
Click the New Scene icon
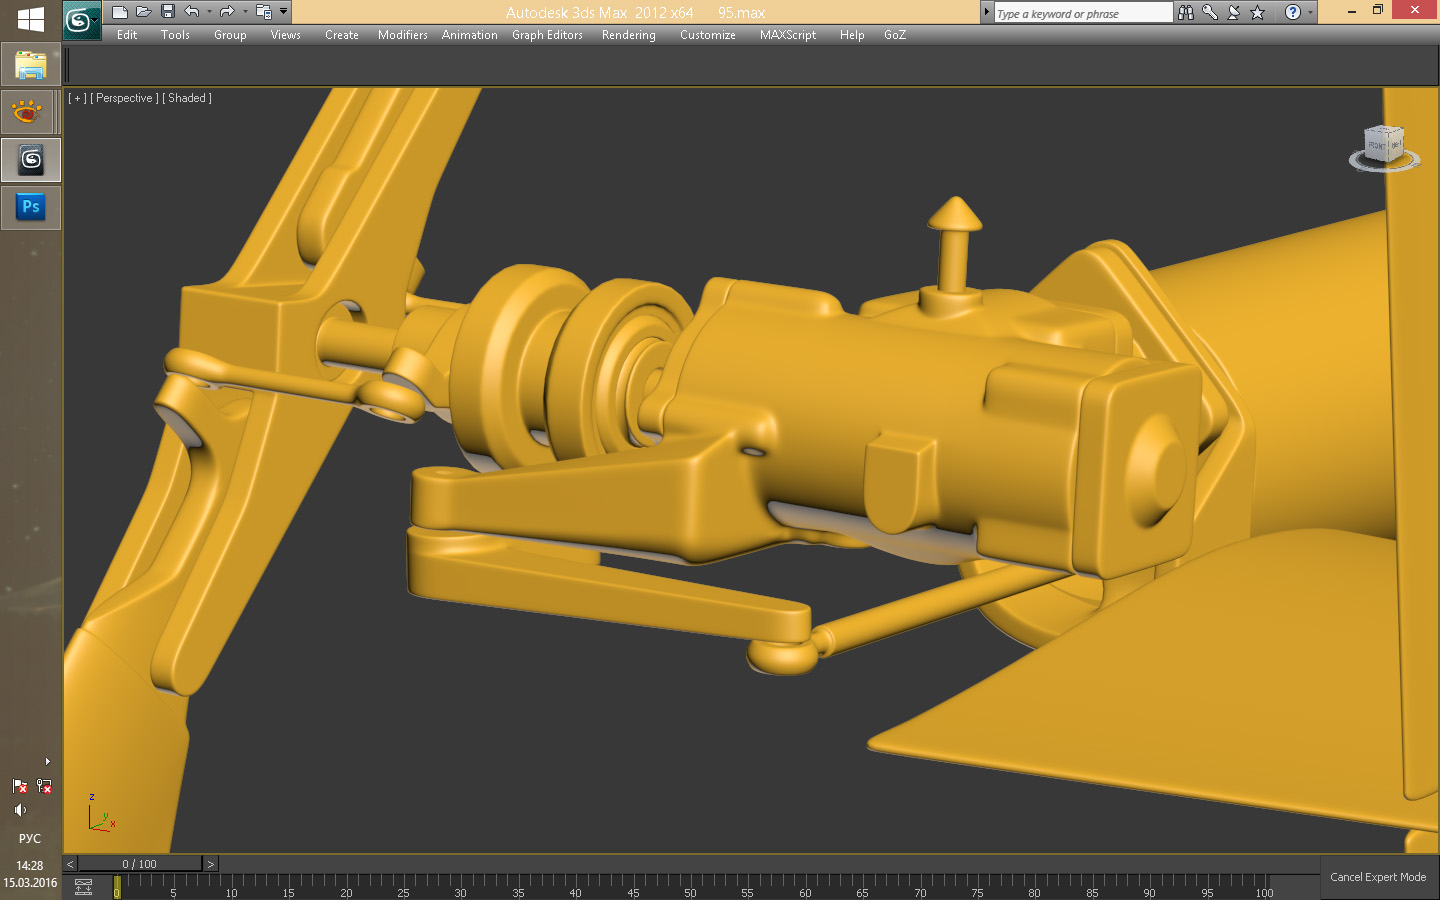coord(120,12)
